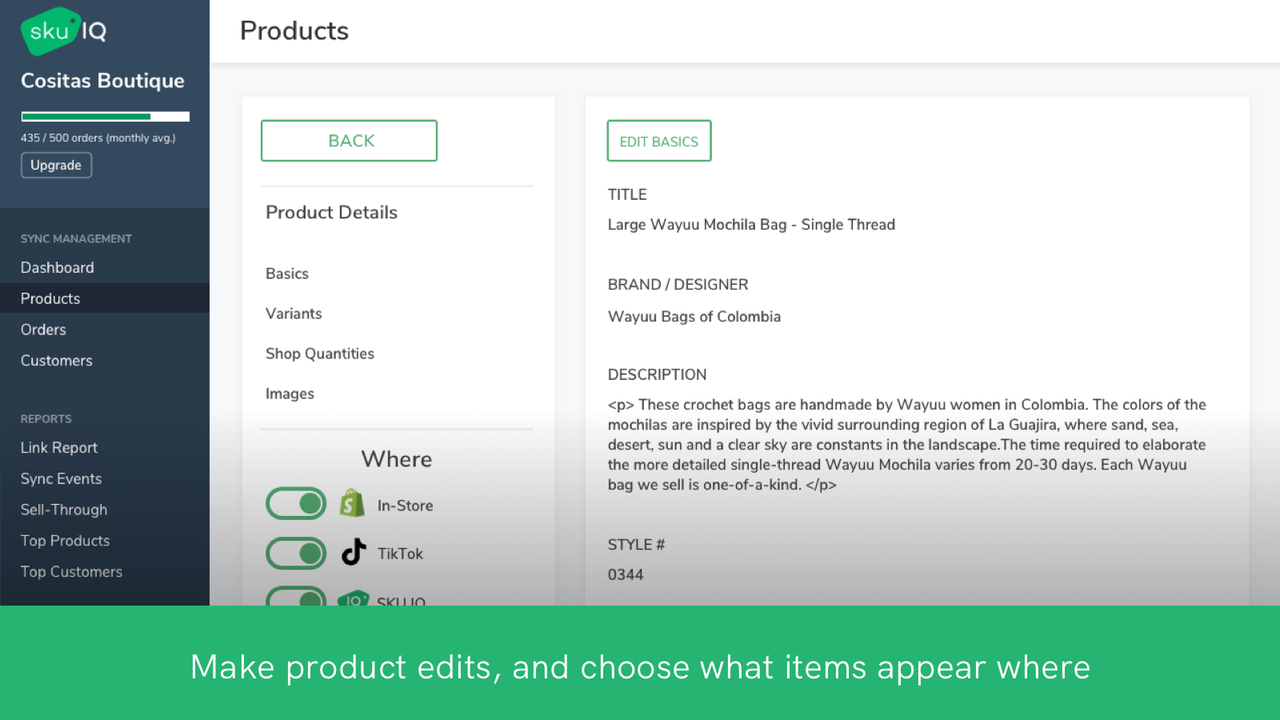Open the Images section
This screenshot has width=1280, height=720.
click(x=290, y=393)
